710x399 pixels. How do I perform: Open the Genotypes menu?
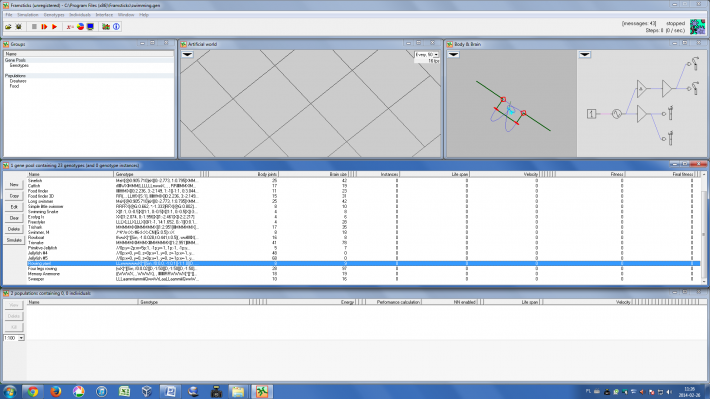54,15
